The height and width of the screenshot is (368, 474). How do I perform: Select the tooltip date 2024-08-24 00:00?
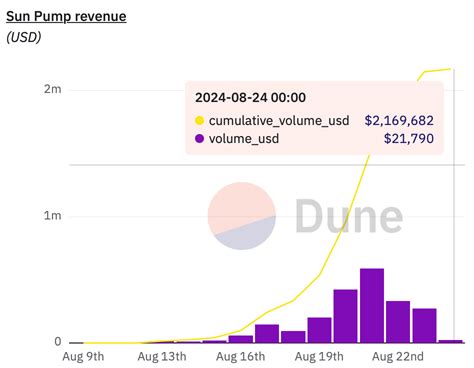(250, 98)
